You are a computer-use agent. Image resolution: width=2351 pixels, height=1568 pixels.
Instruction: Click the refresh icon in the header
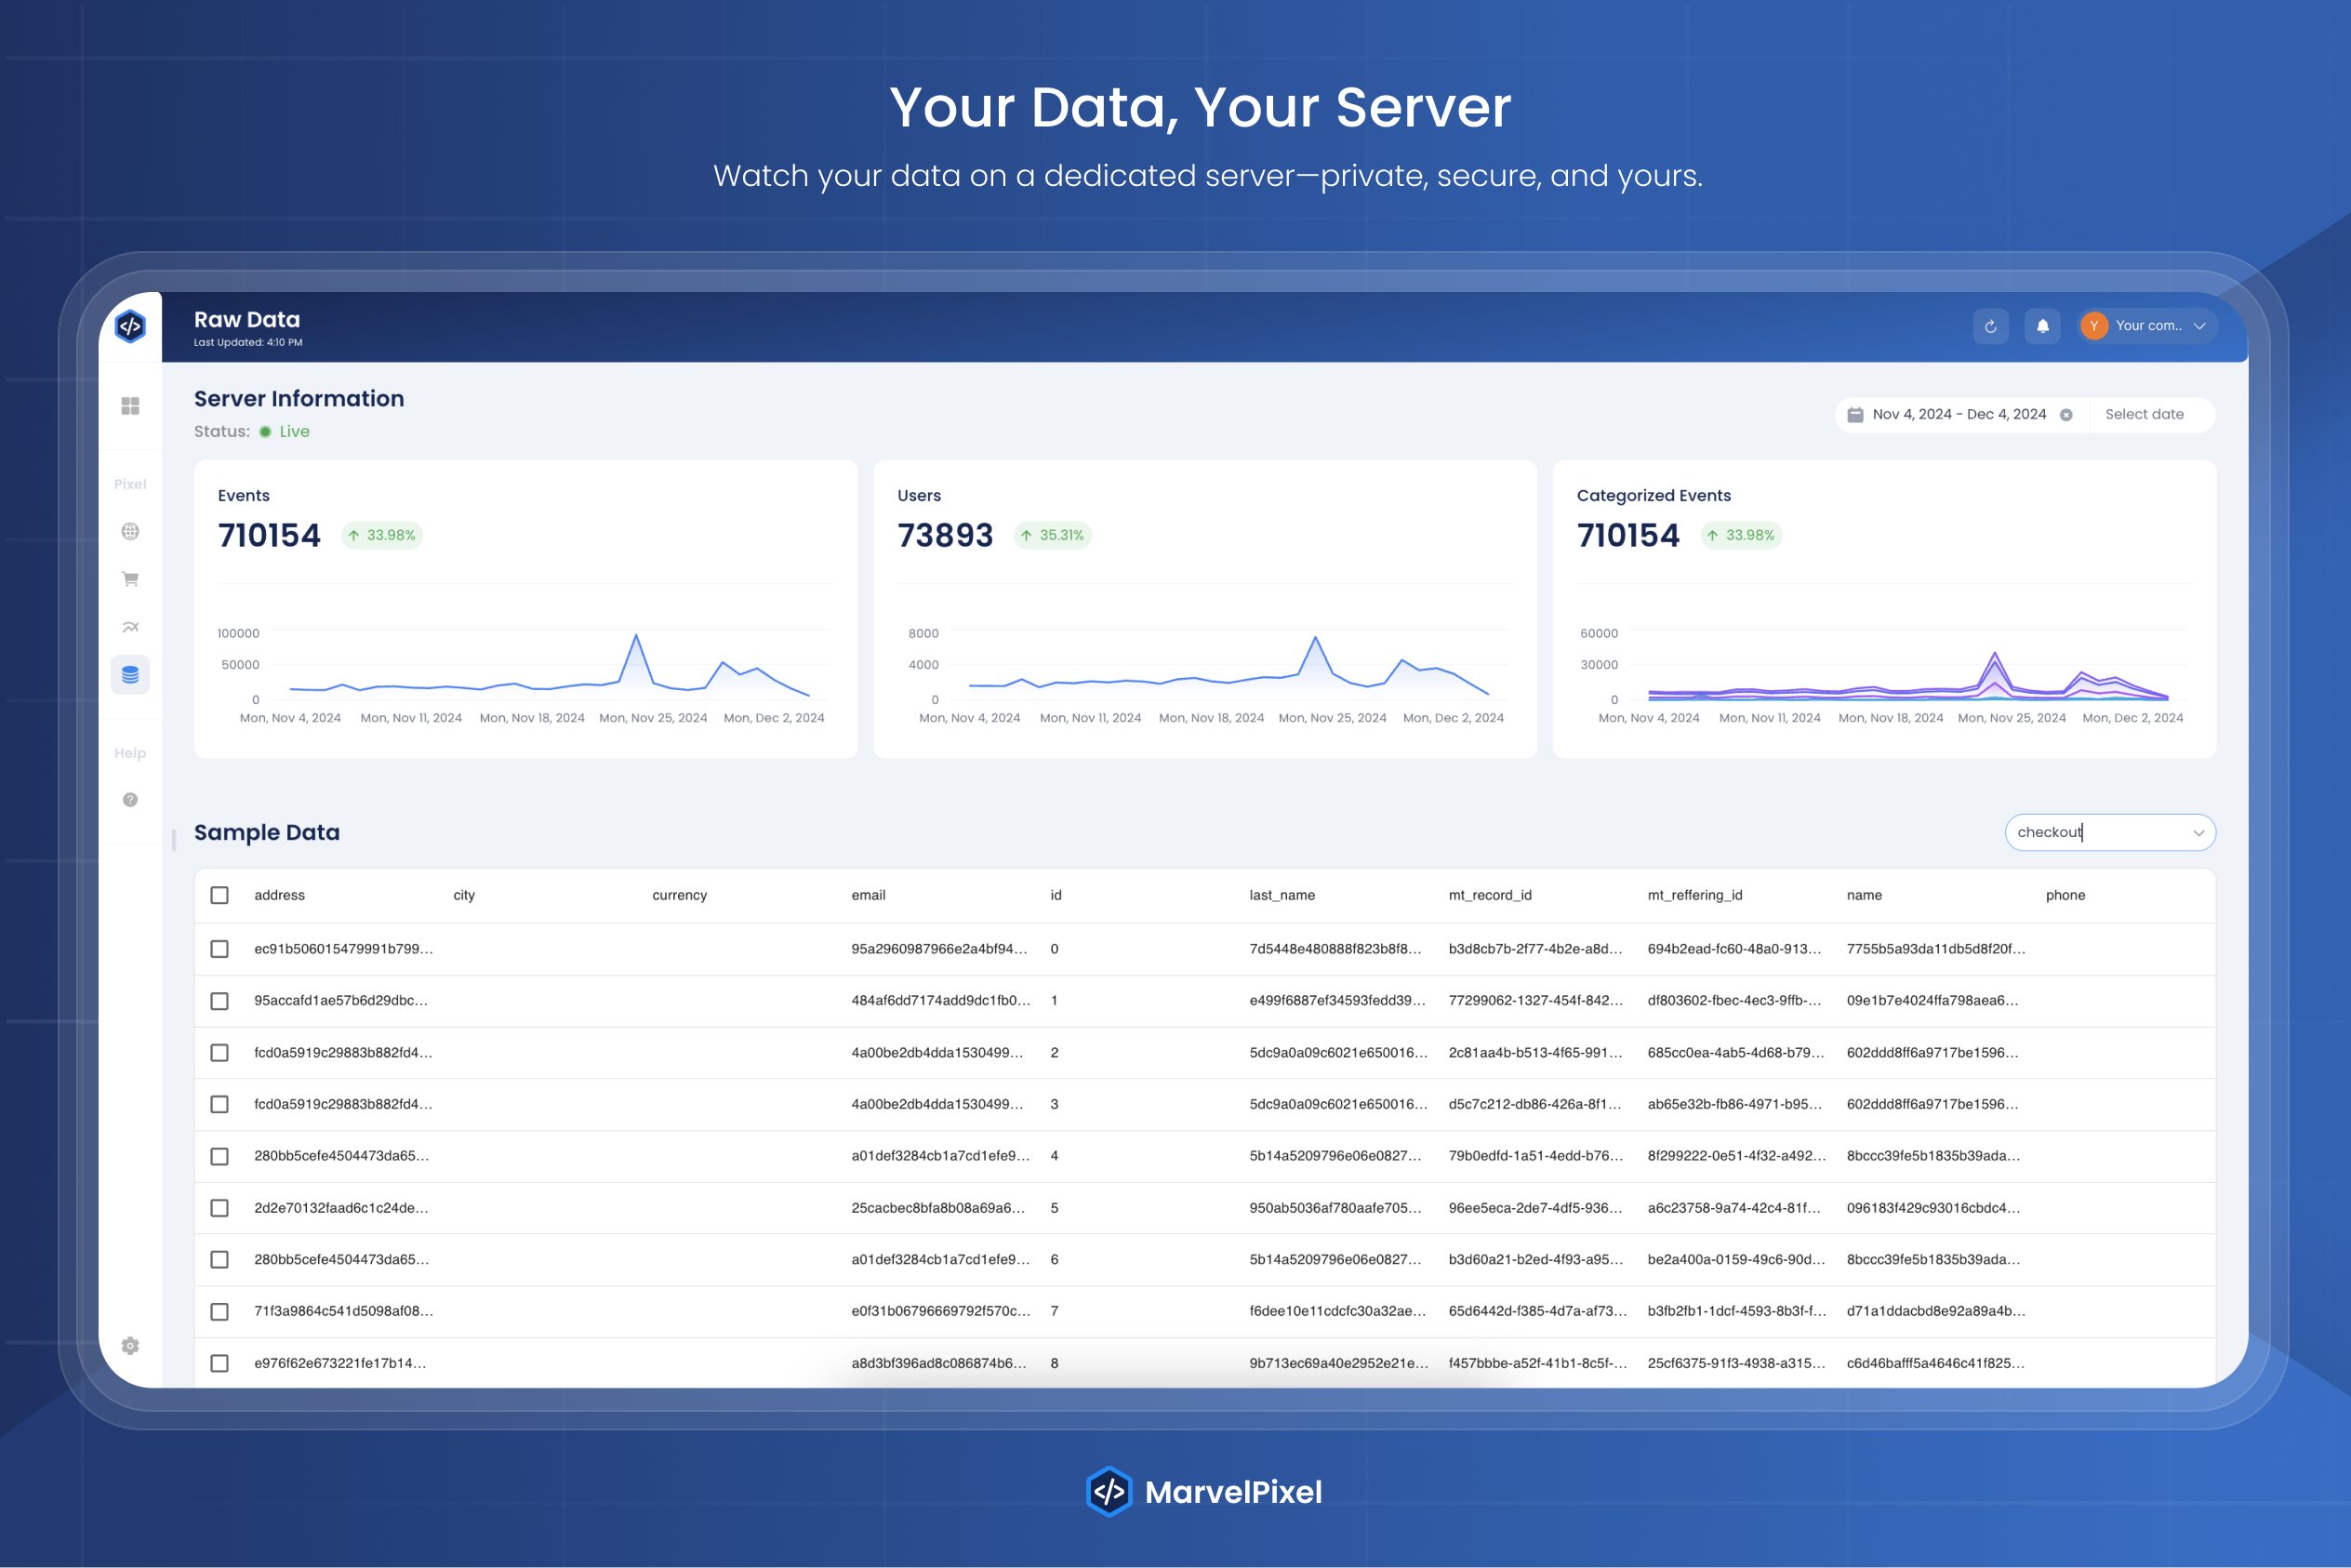tap(1990, 326)
